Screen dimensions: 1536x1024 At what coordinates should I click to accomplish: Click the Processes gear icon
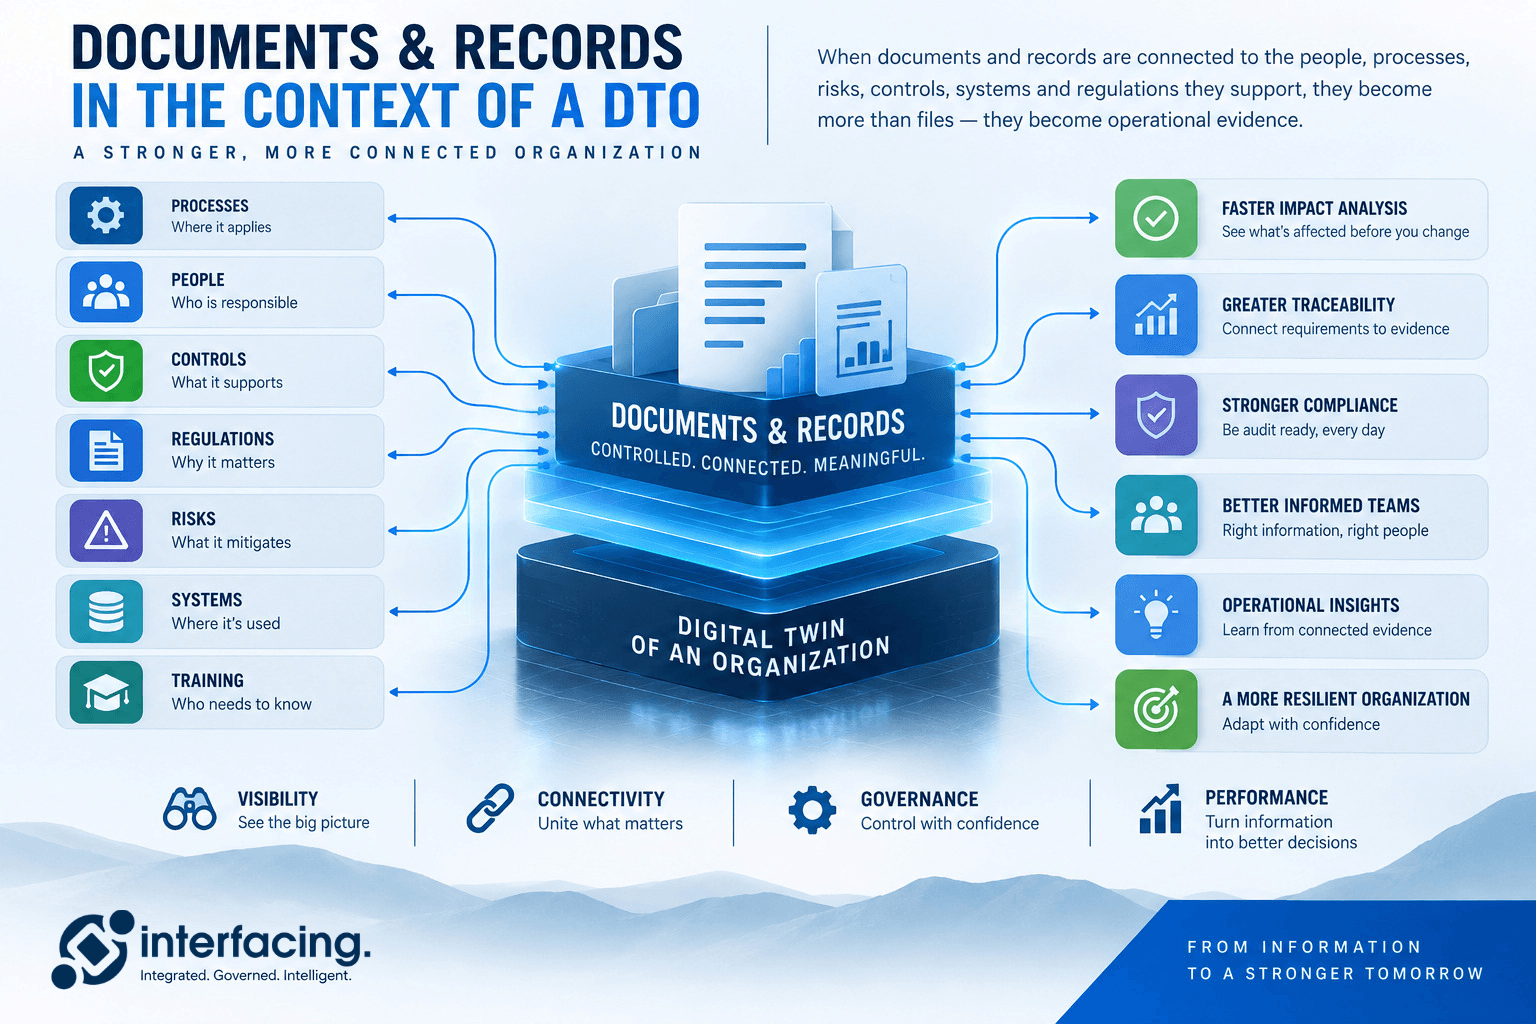point(106,215)
